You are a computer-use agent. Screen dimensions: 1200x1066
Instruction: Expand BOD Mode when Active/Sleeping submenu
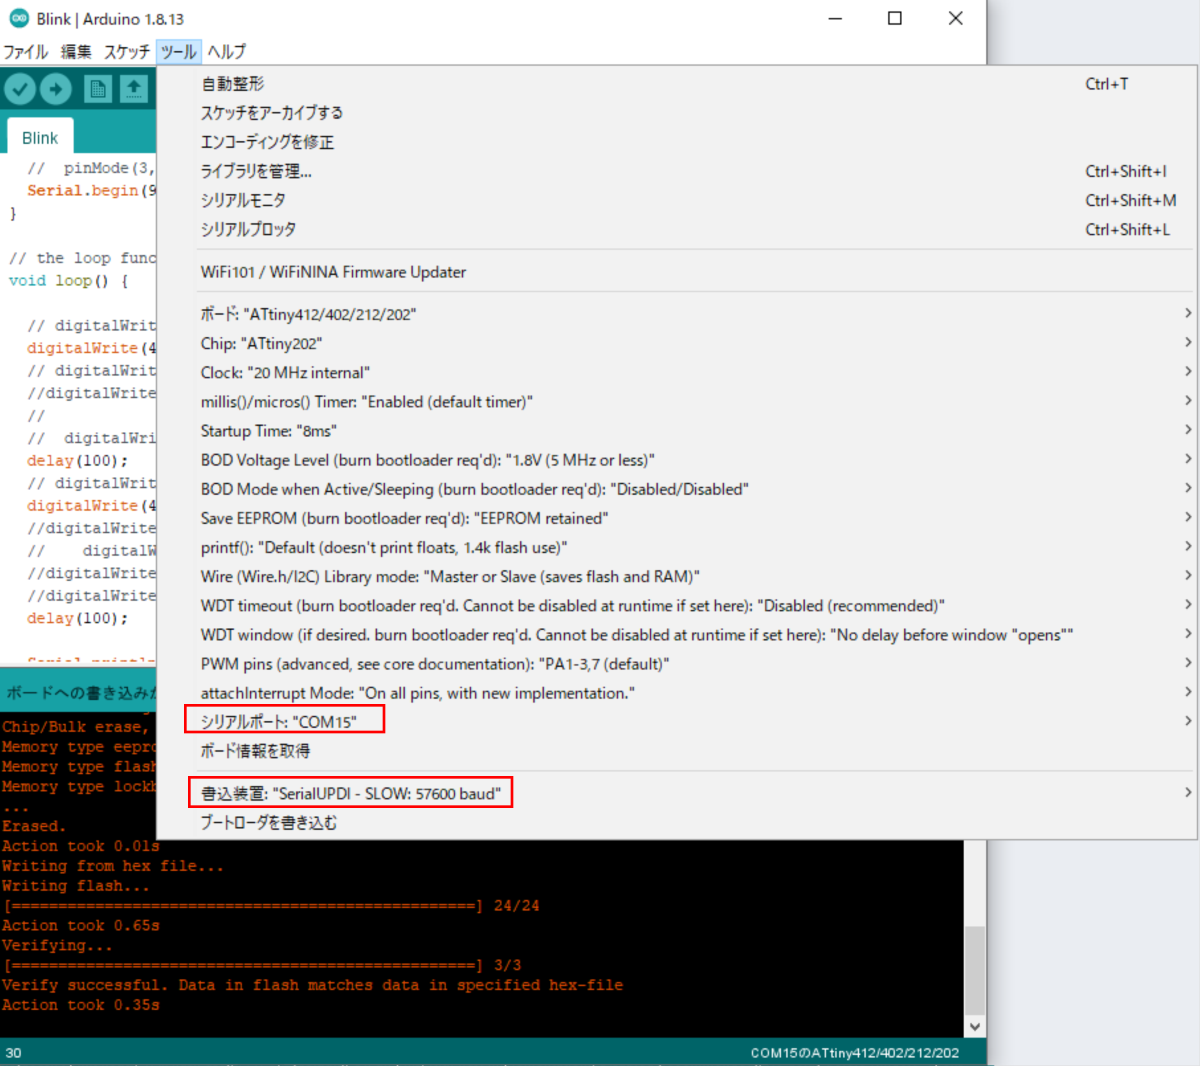pos(677,489)
